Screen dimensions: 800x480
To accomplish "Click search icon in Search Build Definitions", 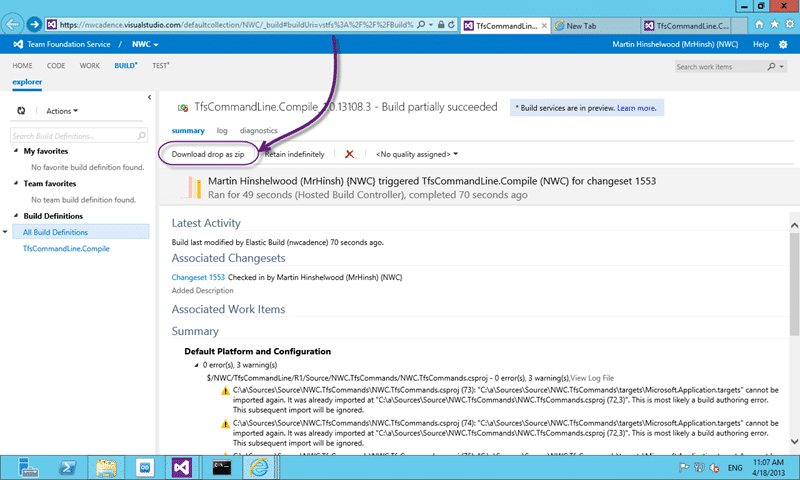I will 141,136.
